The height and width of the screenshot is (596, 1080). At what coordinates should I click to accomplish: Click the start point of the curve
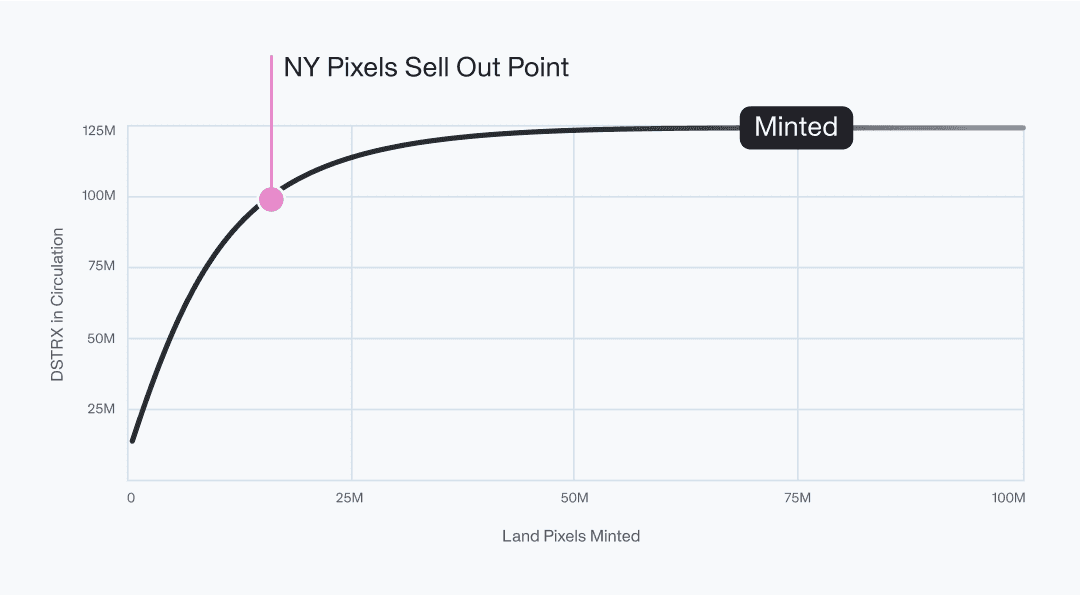(x=133, y=440)
